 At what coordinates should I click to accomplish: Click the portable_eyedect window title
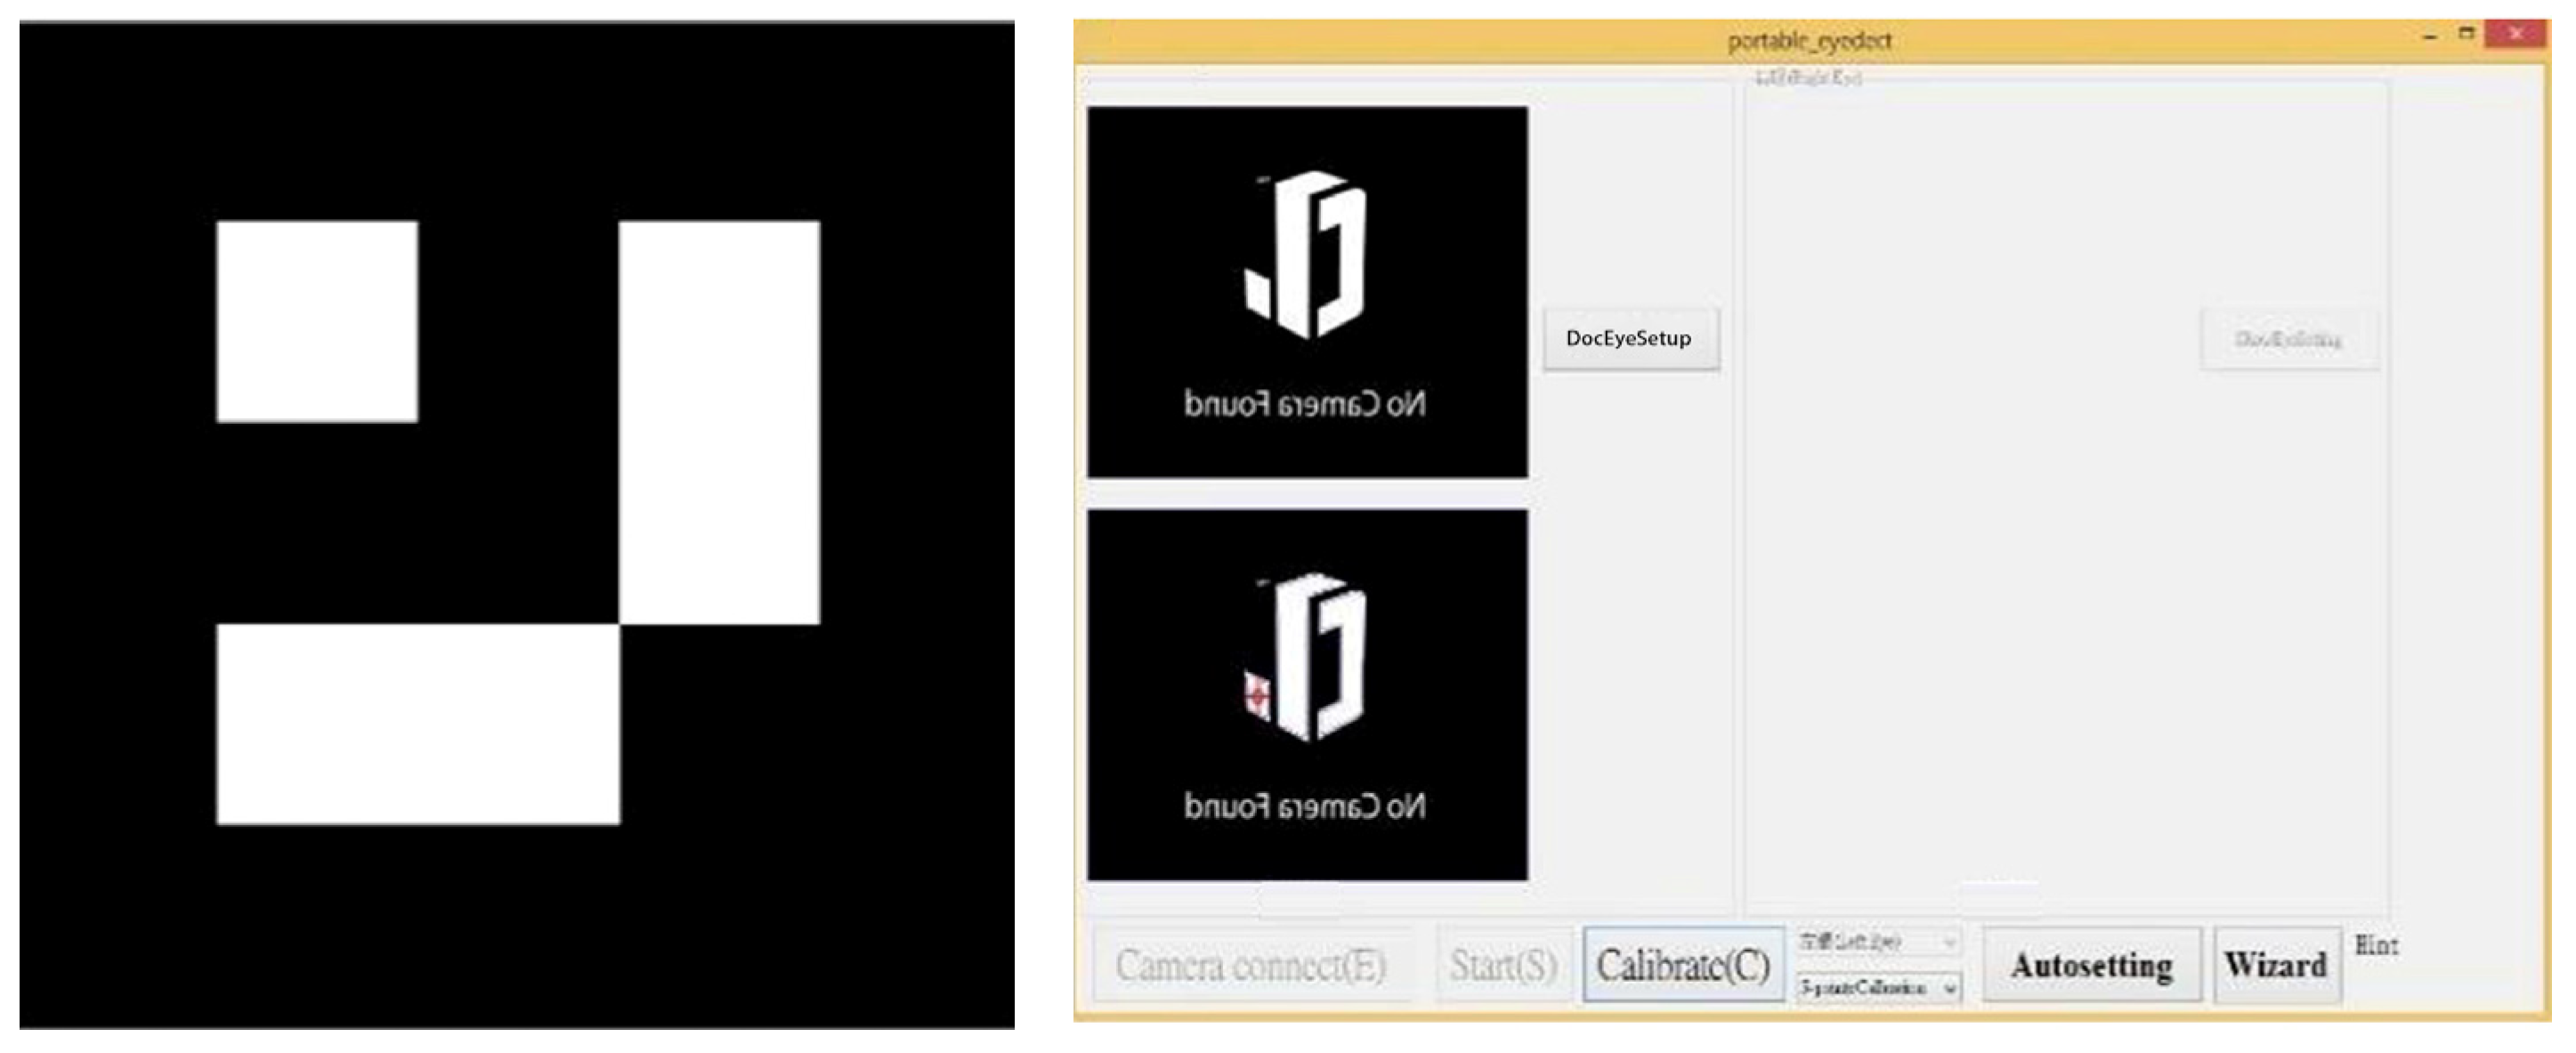pyautogui.click(x=1809, y=41)
